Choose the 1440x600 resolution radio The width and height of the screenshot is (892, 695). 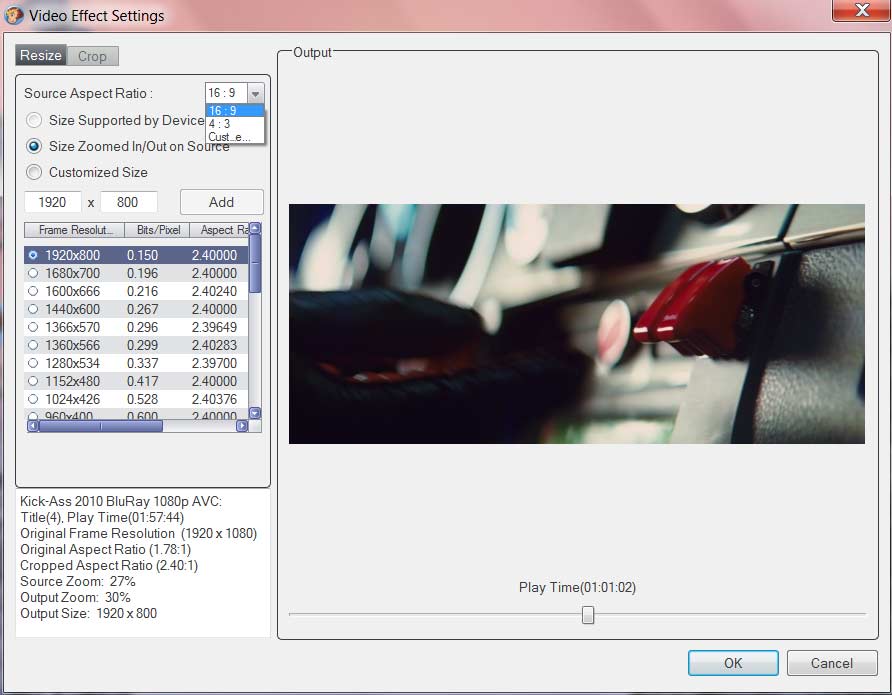tap(33, 309)
